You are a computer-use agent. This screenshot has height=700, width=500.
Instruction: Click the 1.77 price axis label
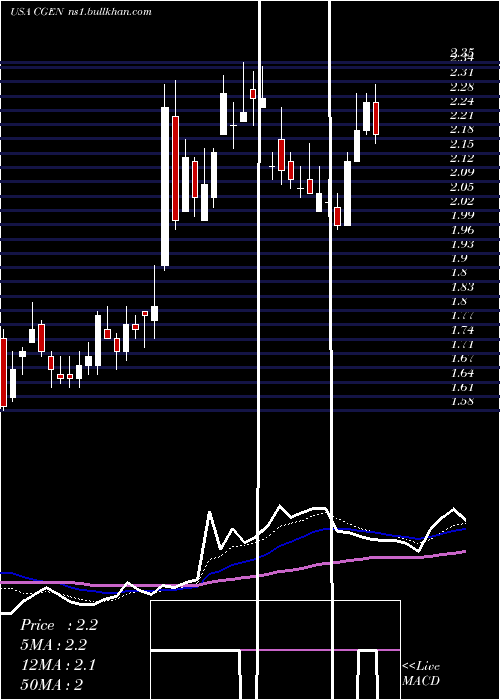(x=462, y=316)
